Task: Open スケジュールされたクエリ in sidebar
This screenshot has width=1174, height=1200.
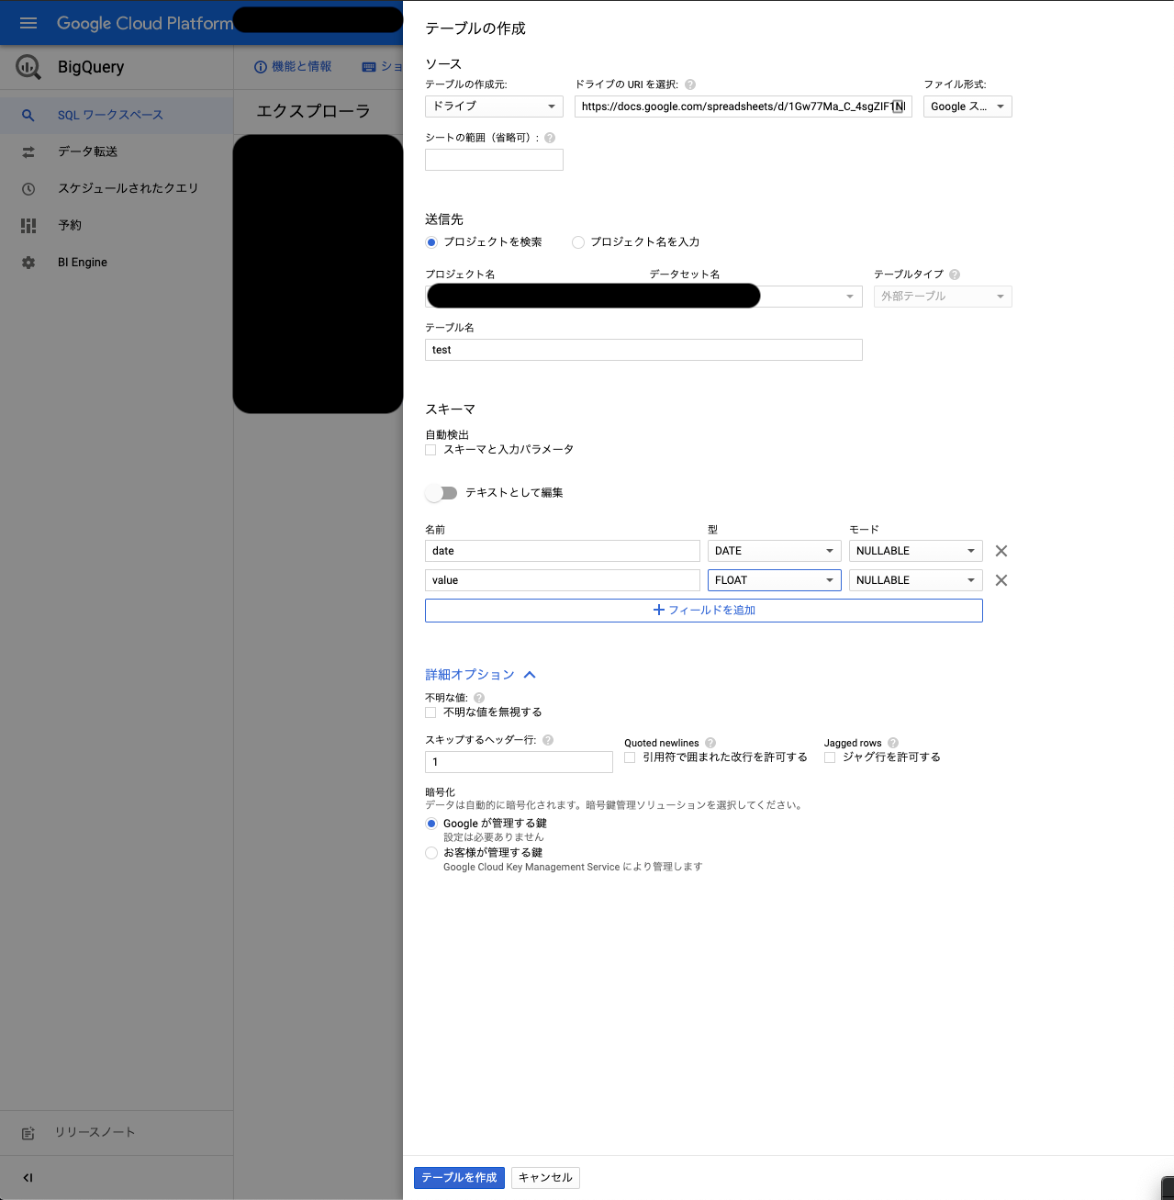Action: point(116,189)
